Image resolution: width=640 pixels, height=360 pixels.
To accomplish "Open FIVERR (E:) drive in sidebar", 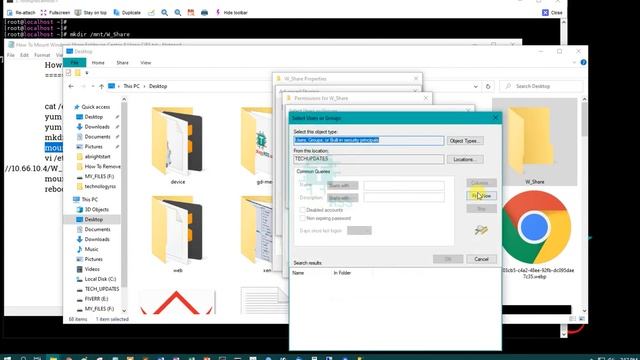I will (x=96, y=299).
